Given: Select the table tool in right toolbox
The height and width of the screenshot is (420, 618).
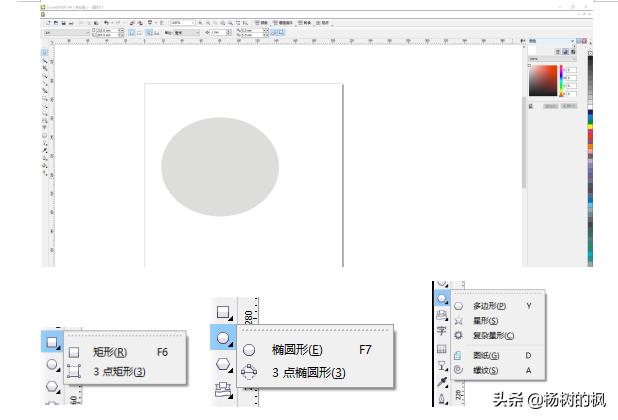Looking at the screenshot, I should tap(441, 348).
